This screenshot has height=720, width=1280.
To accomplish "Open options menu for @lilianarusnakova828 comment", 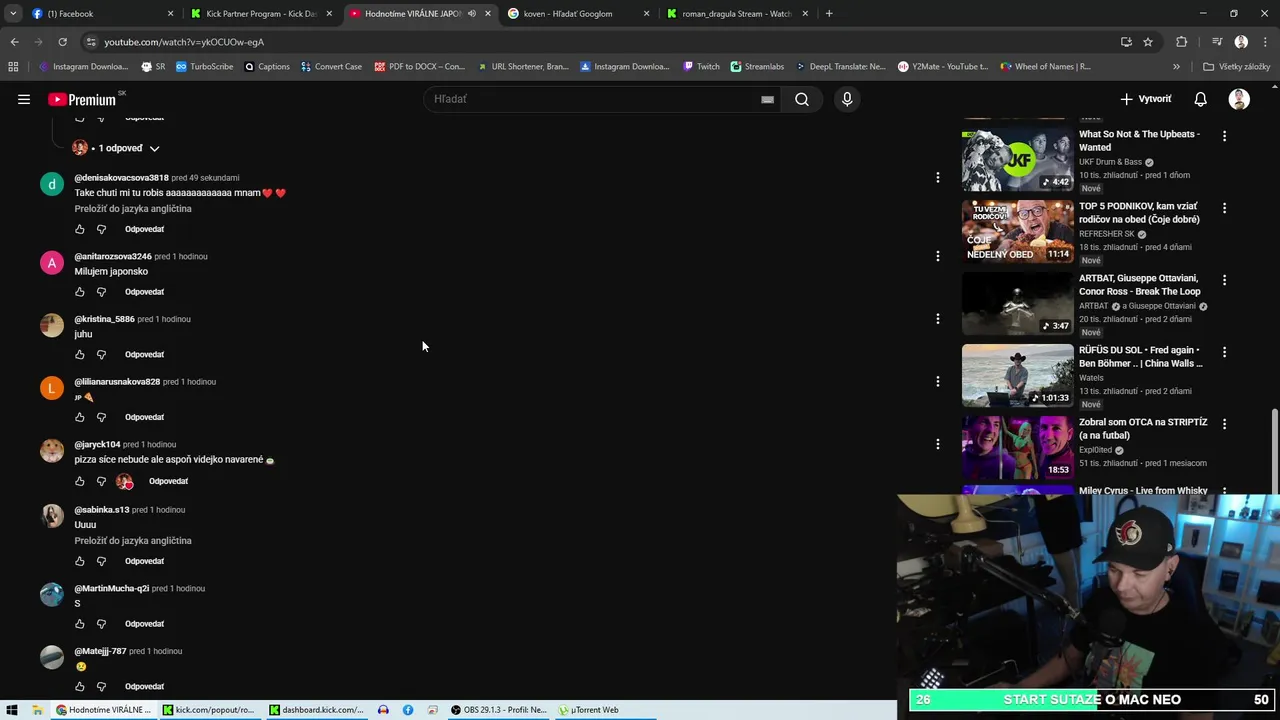I will point(937,381).
